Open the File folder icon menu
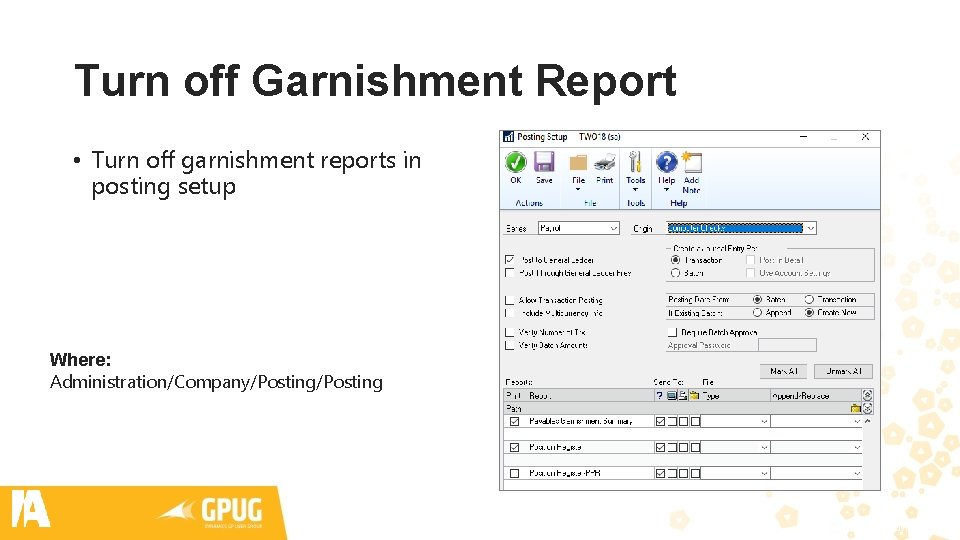The width and height of the screenshot is (960, 540). [x=578, y=162]
